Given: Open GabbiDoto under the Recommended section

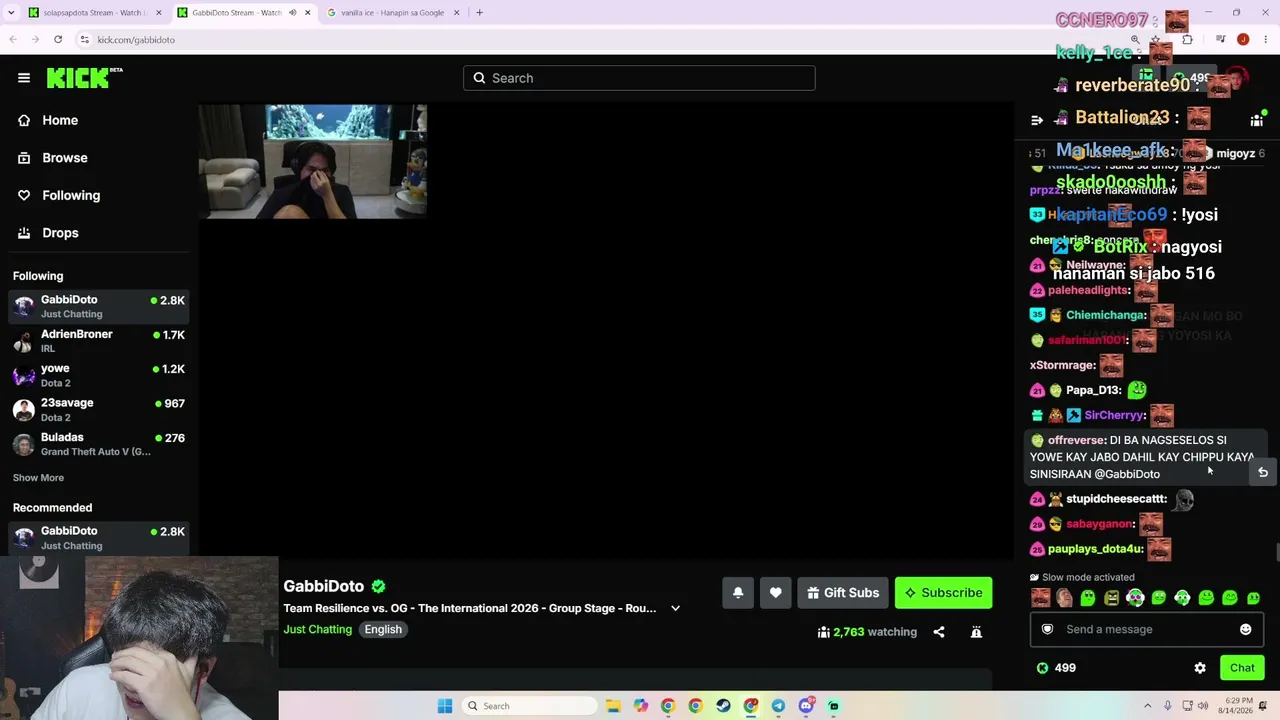Looking at the screenshot, I should tap(98, 538).
